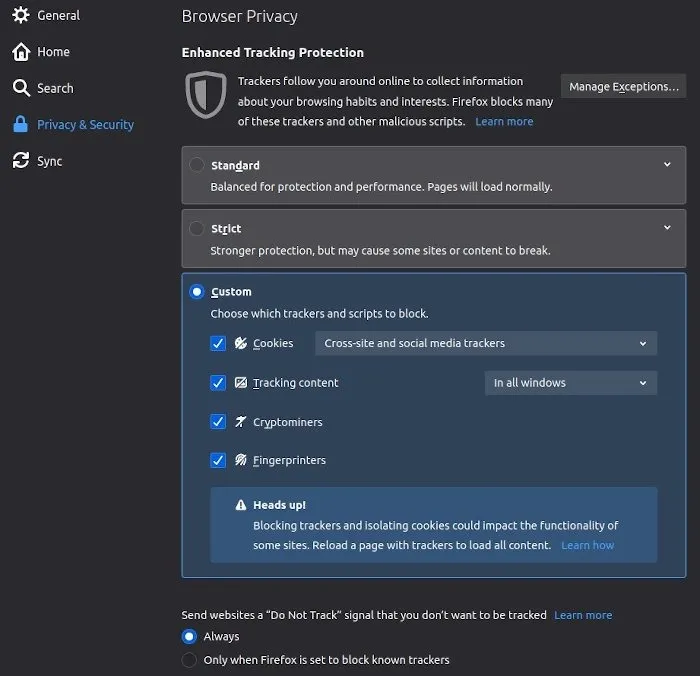Click the Tracking content icon

[241, 383]
